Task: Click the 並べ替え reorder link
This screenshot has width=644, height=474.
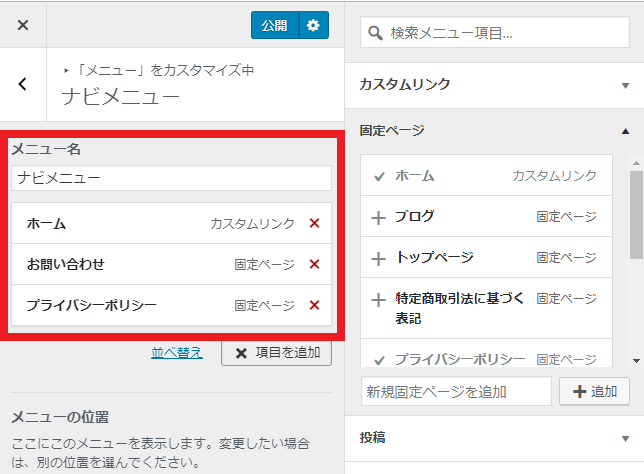Action: [177, 352]
